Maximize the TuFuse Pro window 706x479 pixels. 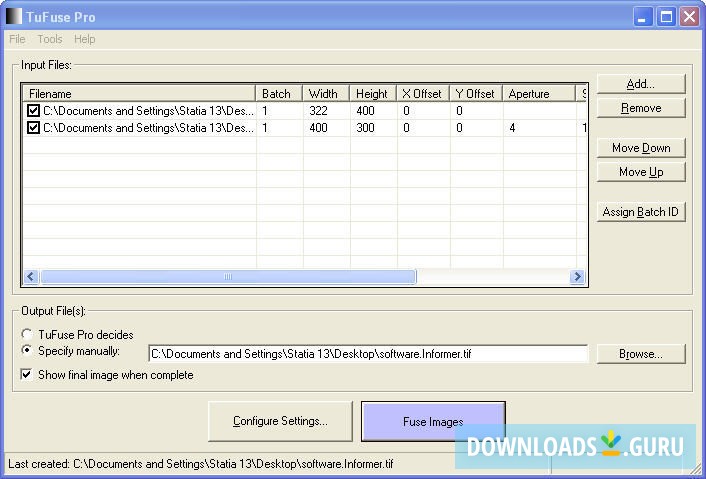click(666, 17)
